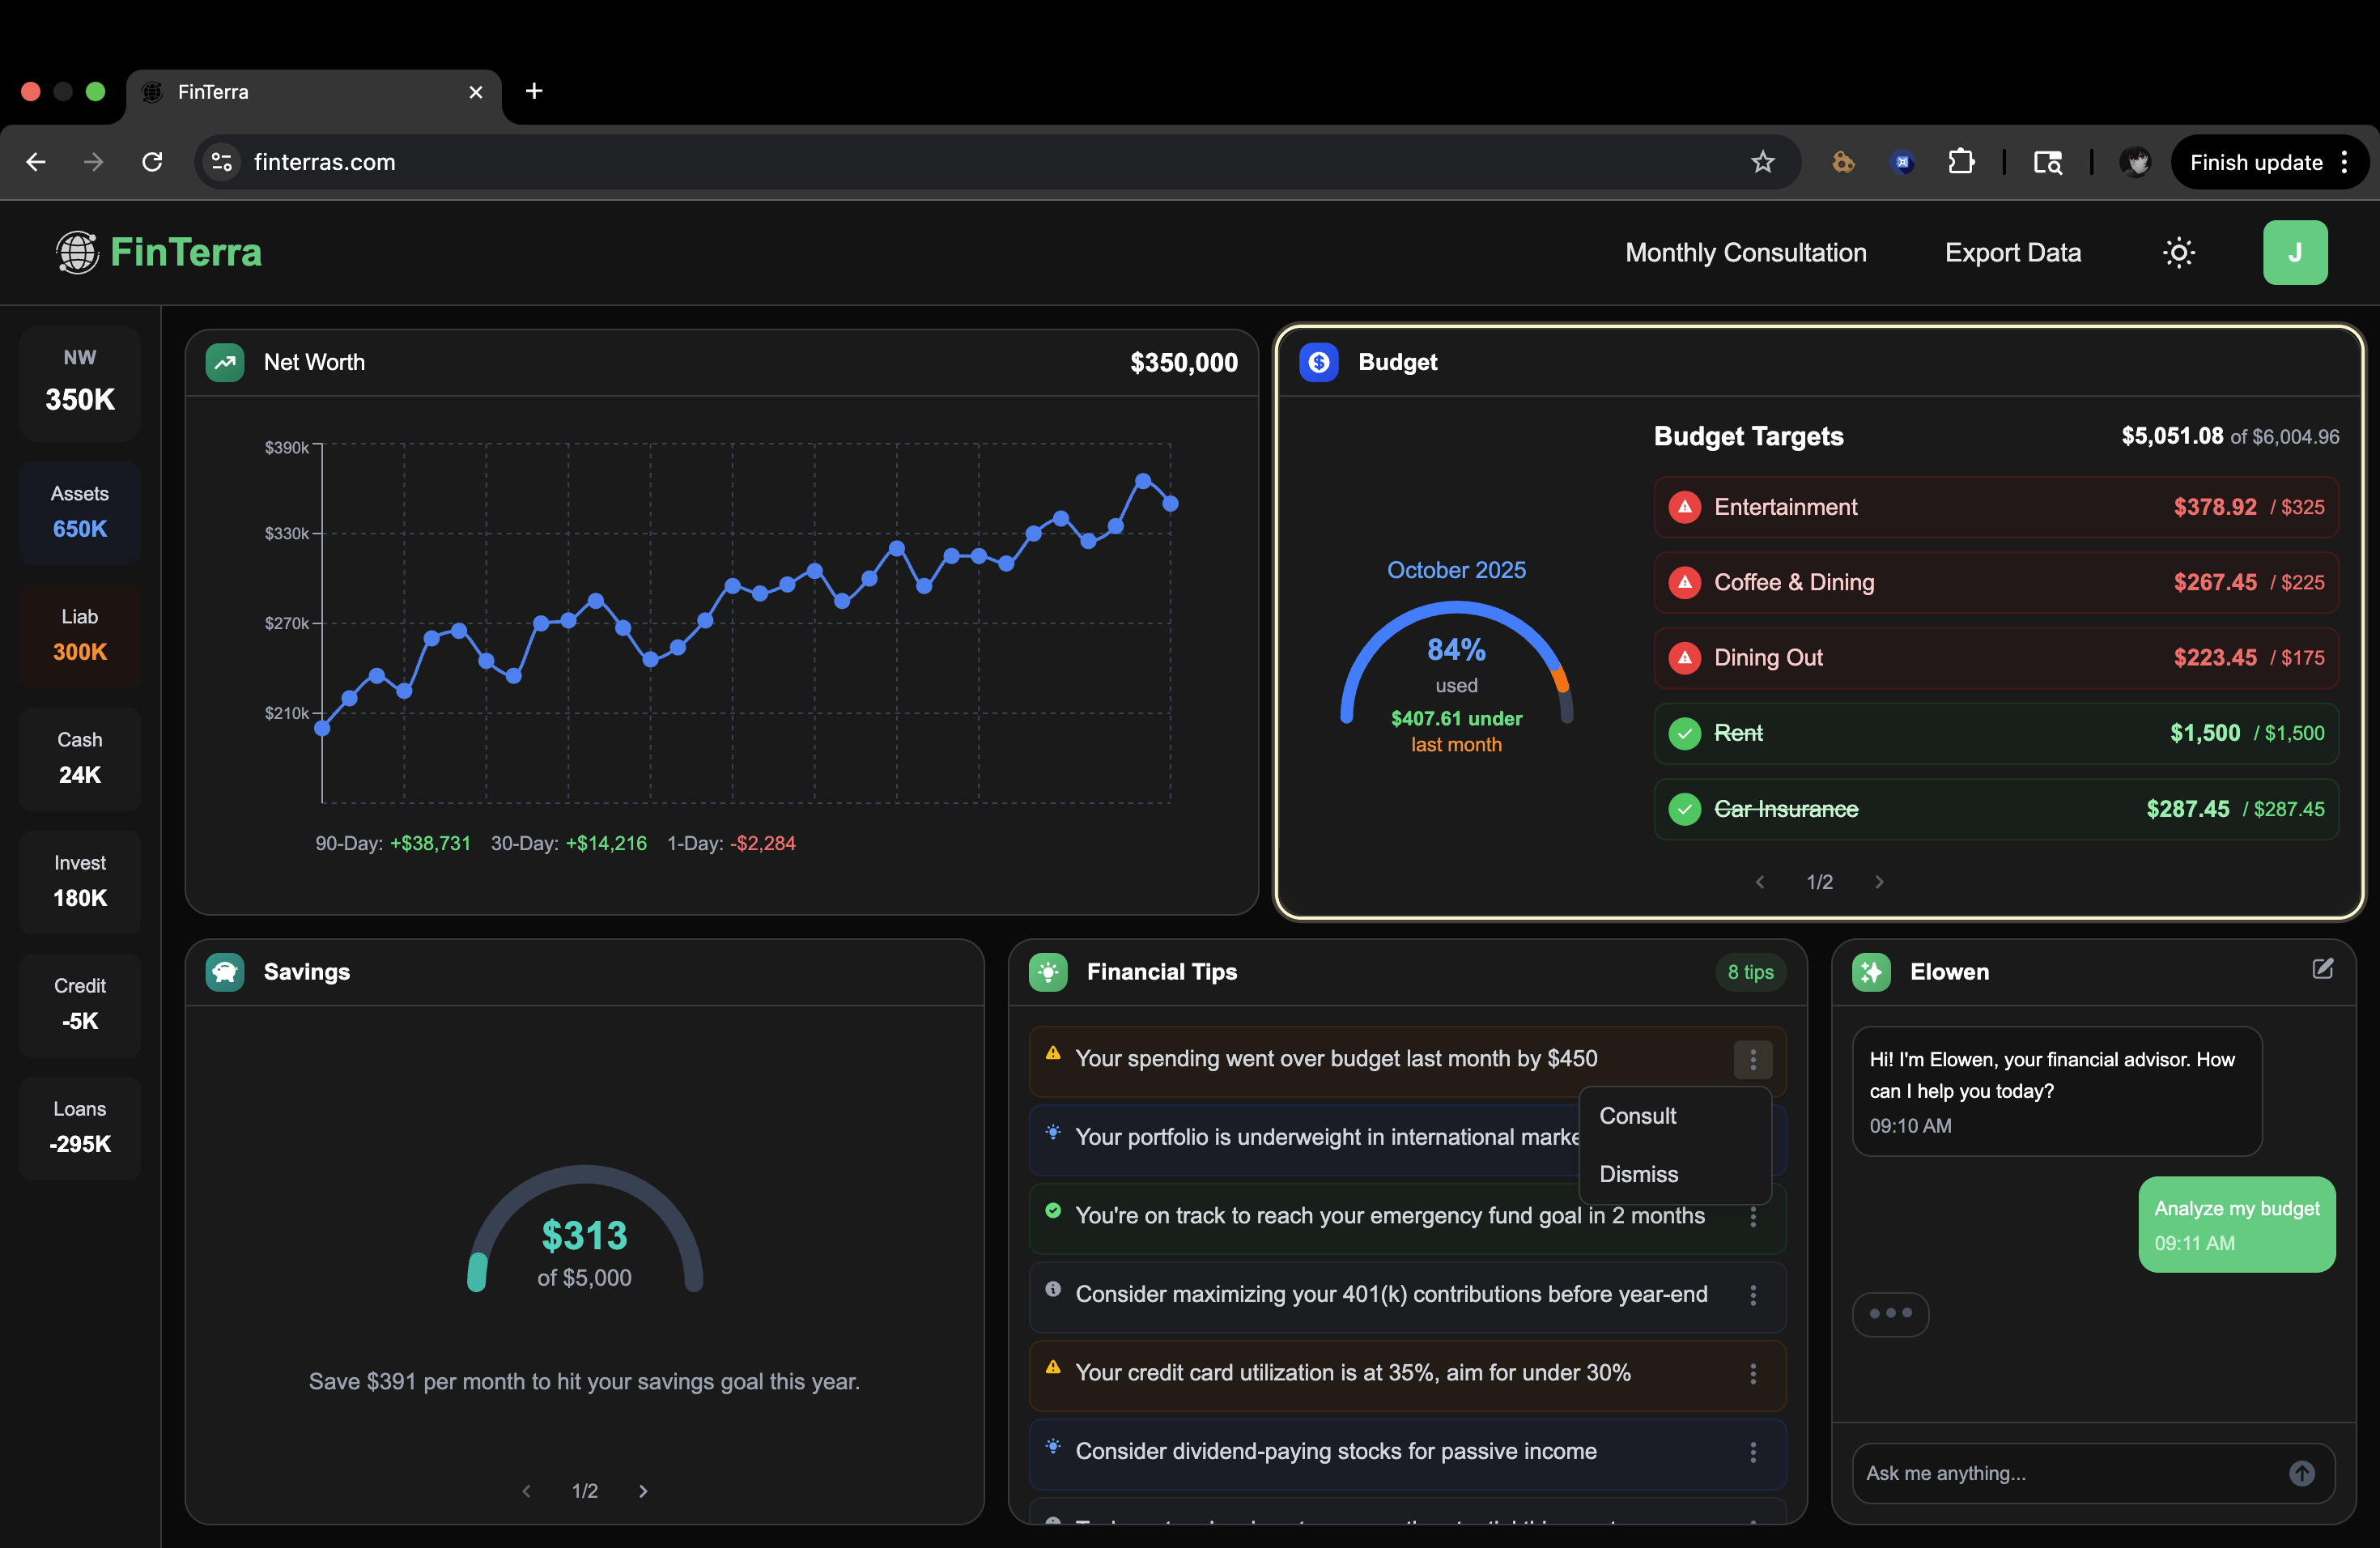The height and width of the screenshot is (1548, 2380).
Task: Open Monthly Consultation link
Action: click(x=1745, y=253)
